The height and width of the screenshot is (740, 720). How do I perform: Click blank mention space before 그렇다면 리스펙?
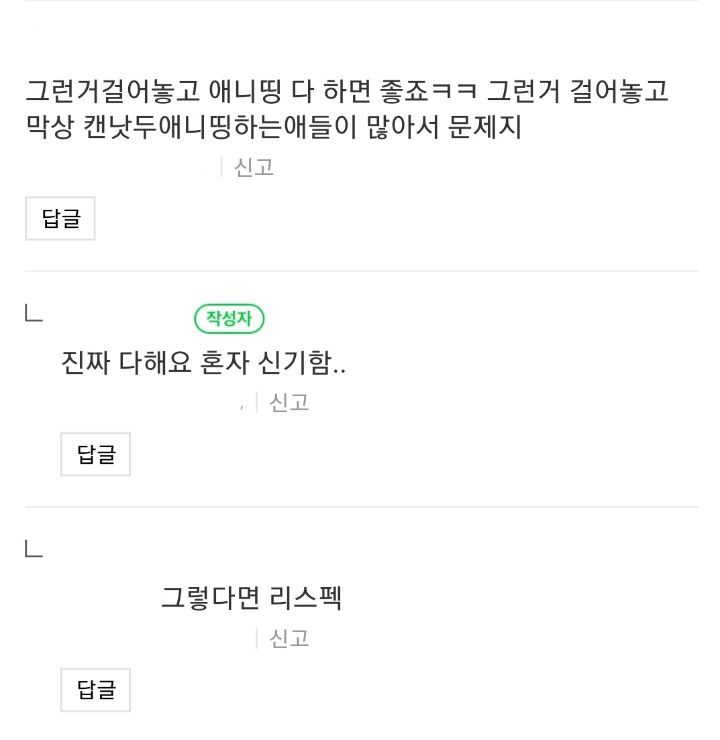pos(108,598)
